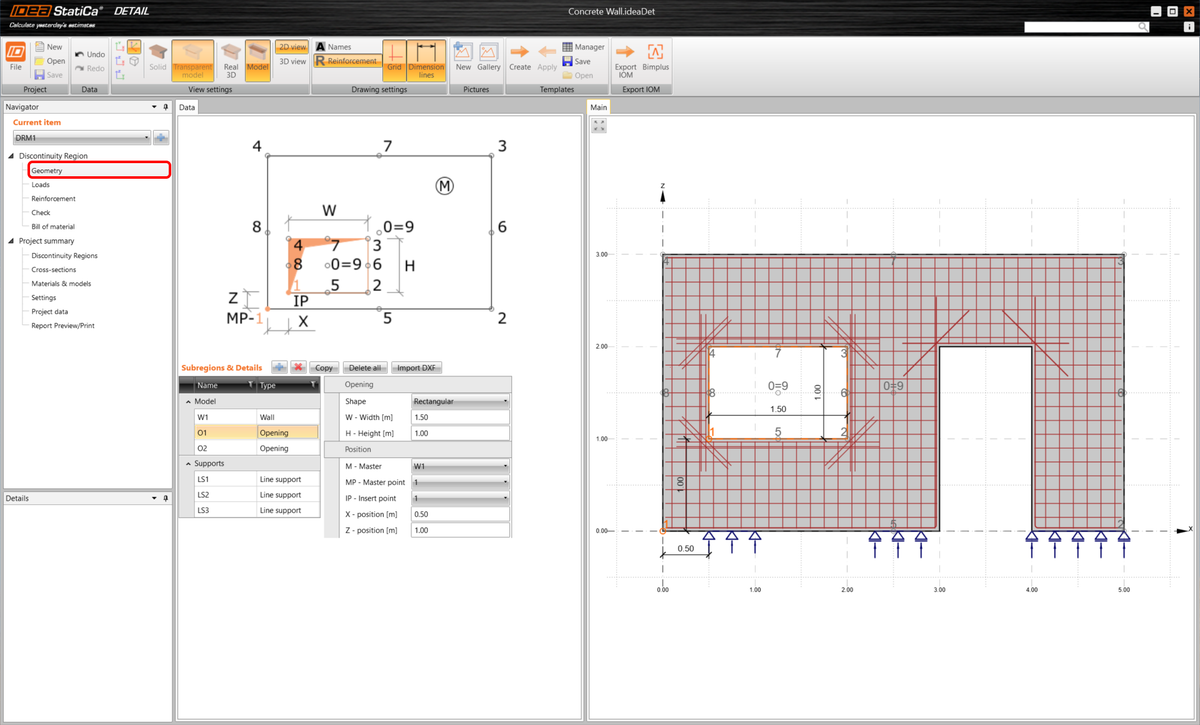This screenshot has width=1200, height=725.
Task: Collapse the Supports group in the subregion list
Action: pyautogui.click(x=188, y=463)
